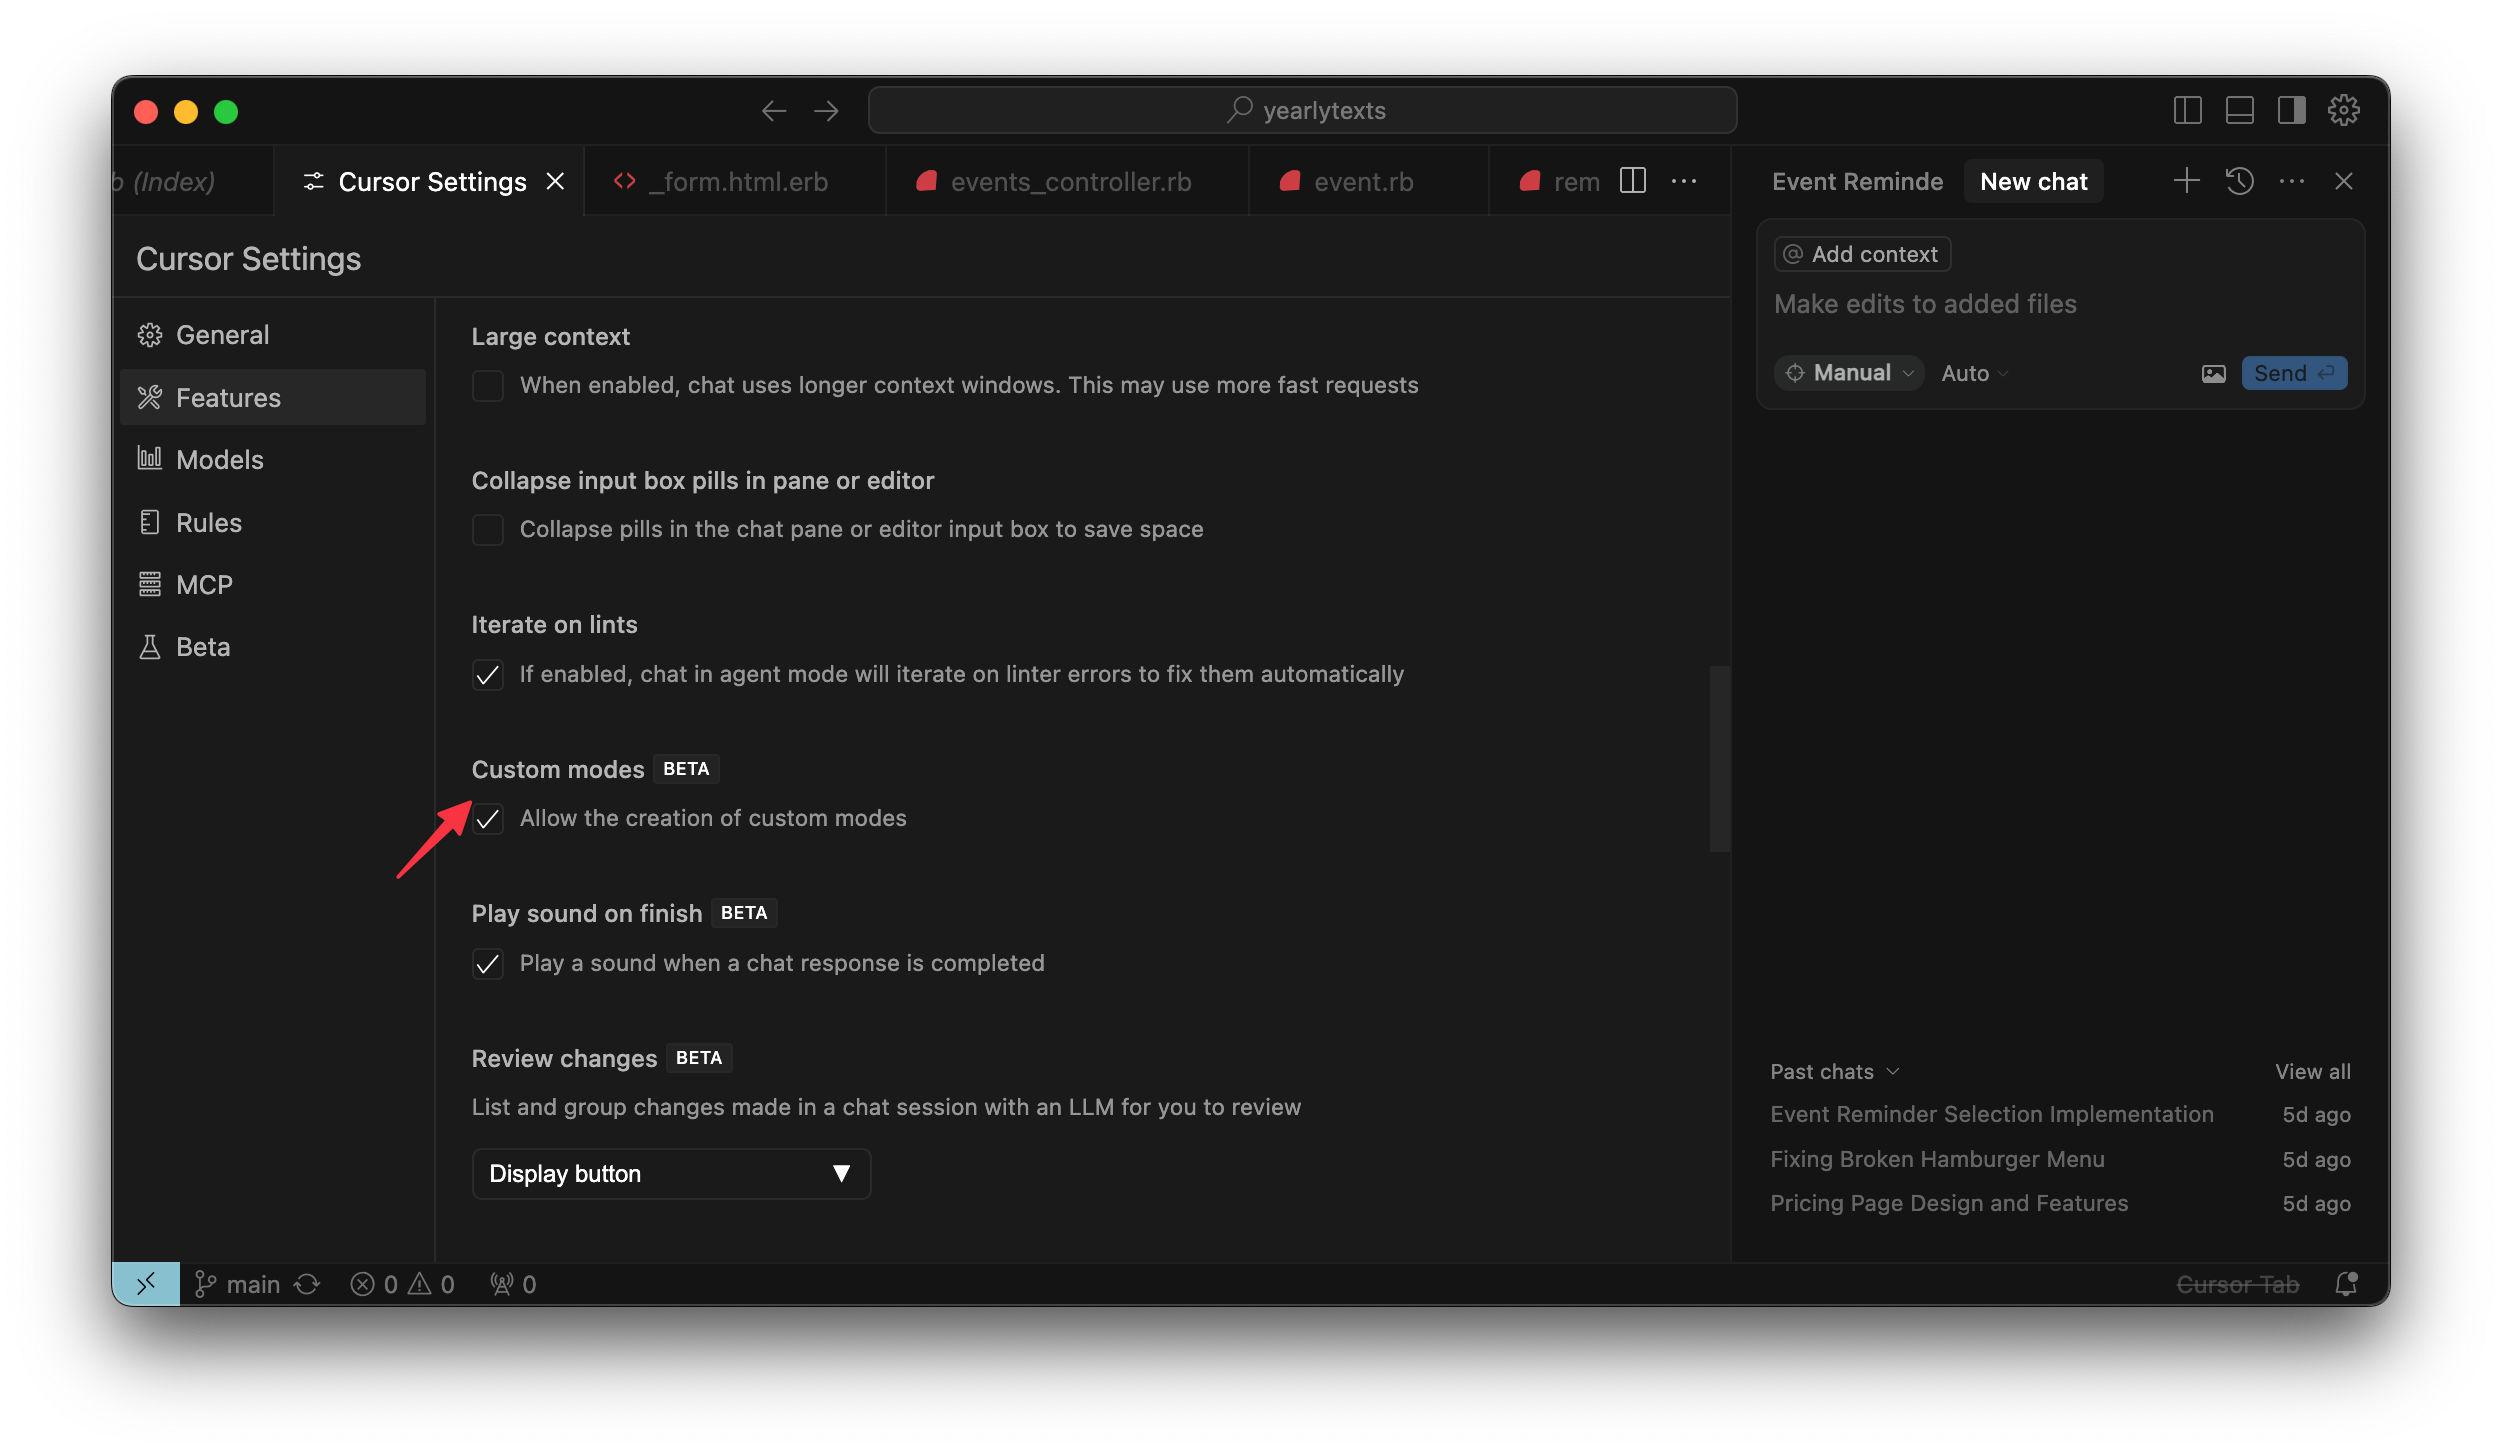2502x1454 pixels.
Task: Open the Features settings section
Action: point(273,398)
